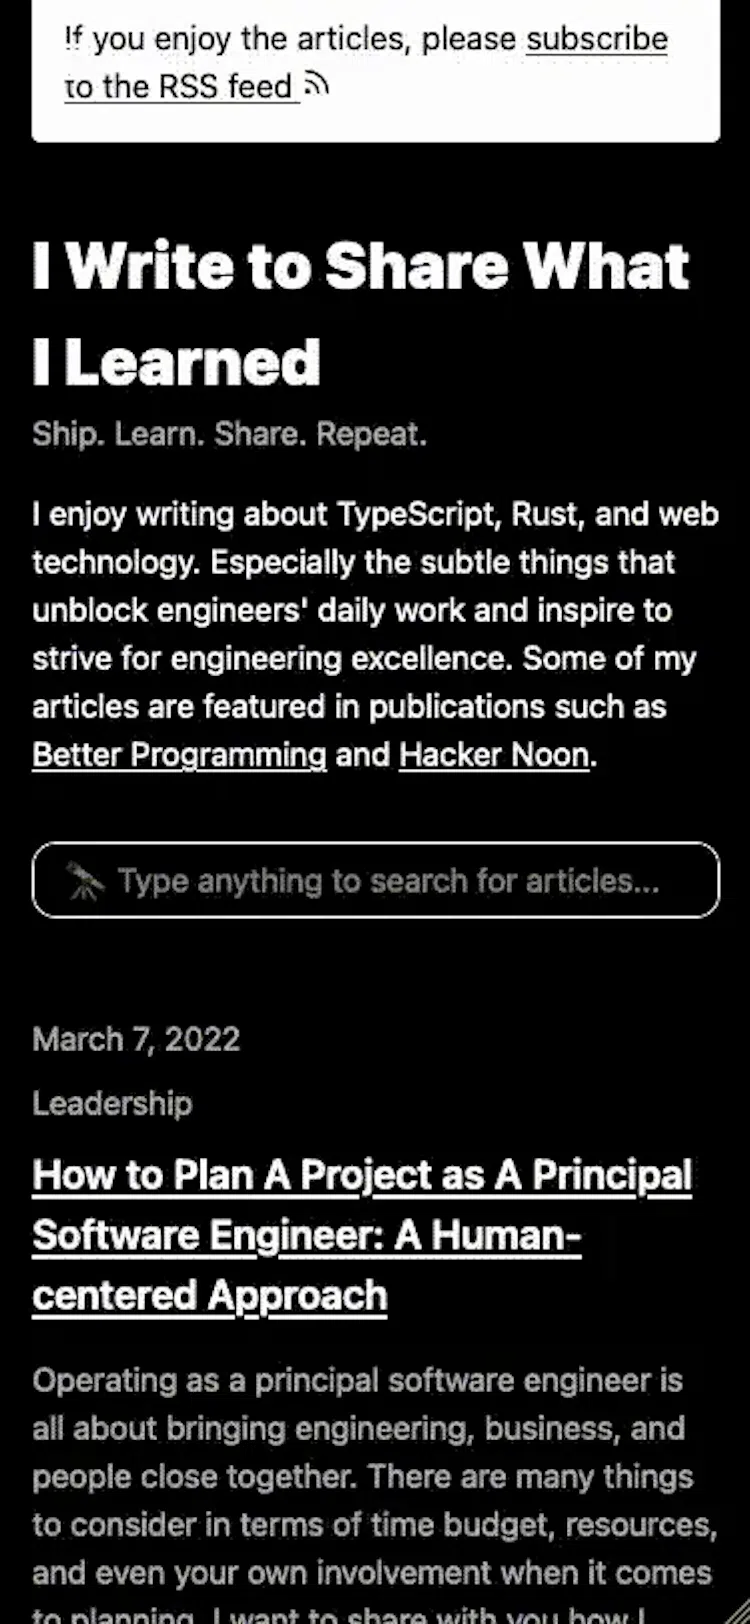Click the intro paragraph mentioning TypeScript and Rust
The image size is (750, 1624).
[x=375, y=634]
